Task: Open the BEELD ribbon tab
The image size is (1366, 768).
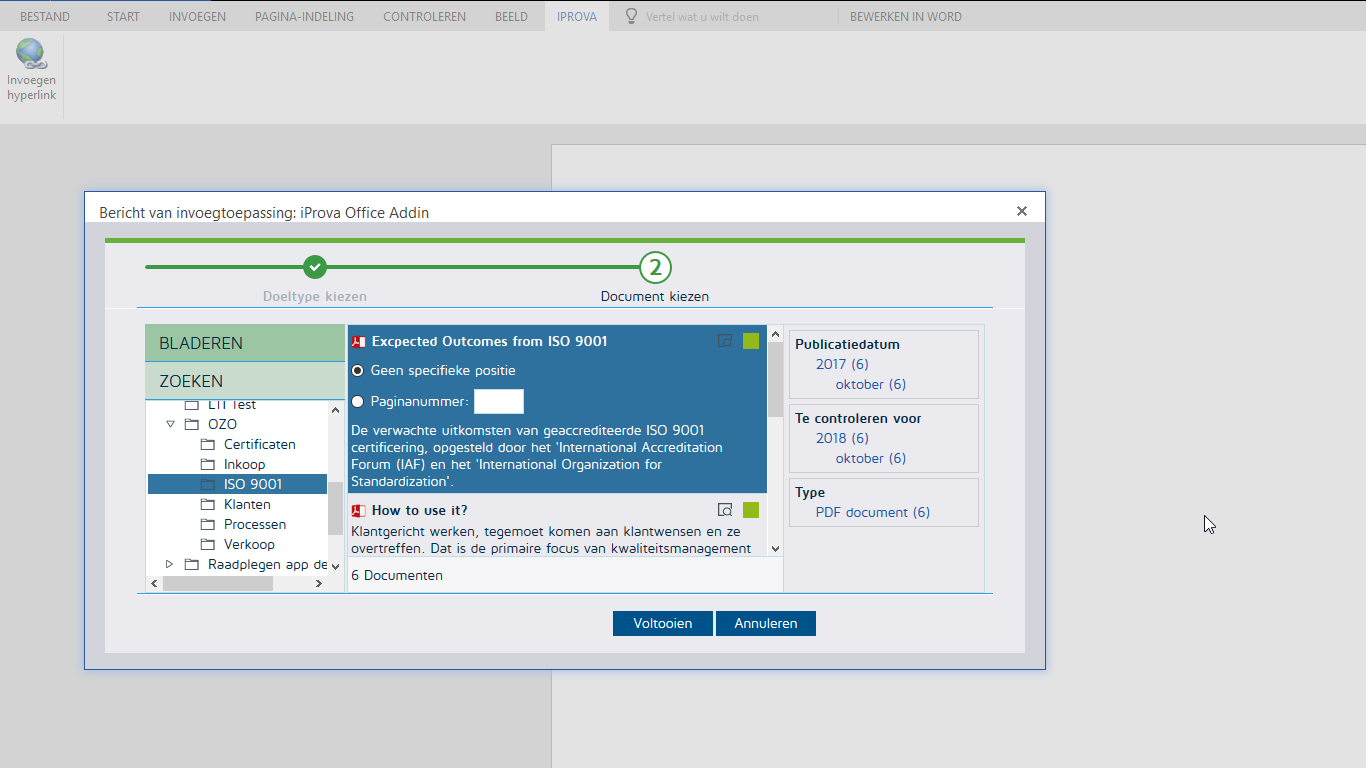Action: tap(511, 16)
